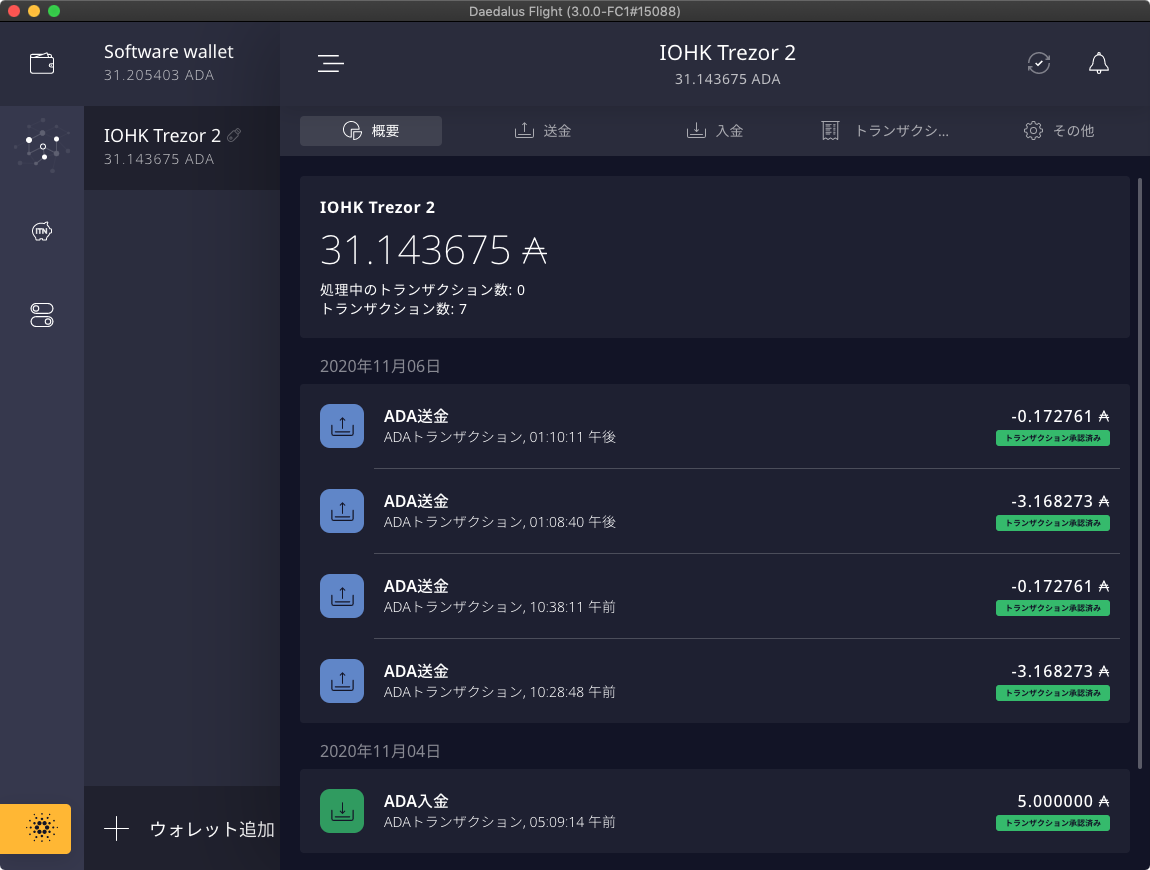Click the 31.205403 ADA Software wallet balance
1150x870 pixels.
pyautogui.click(x=159, y=75)
